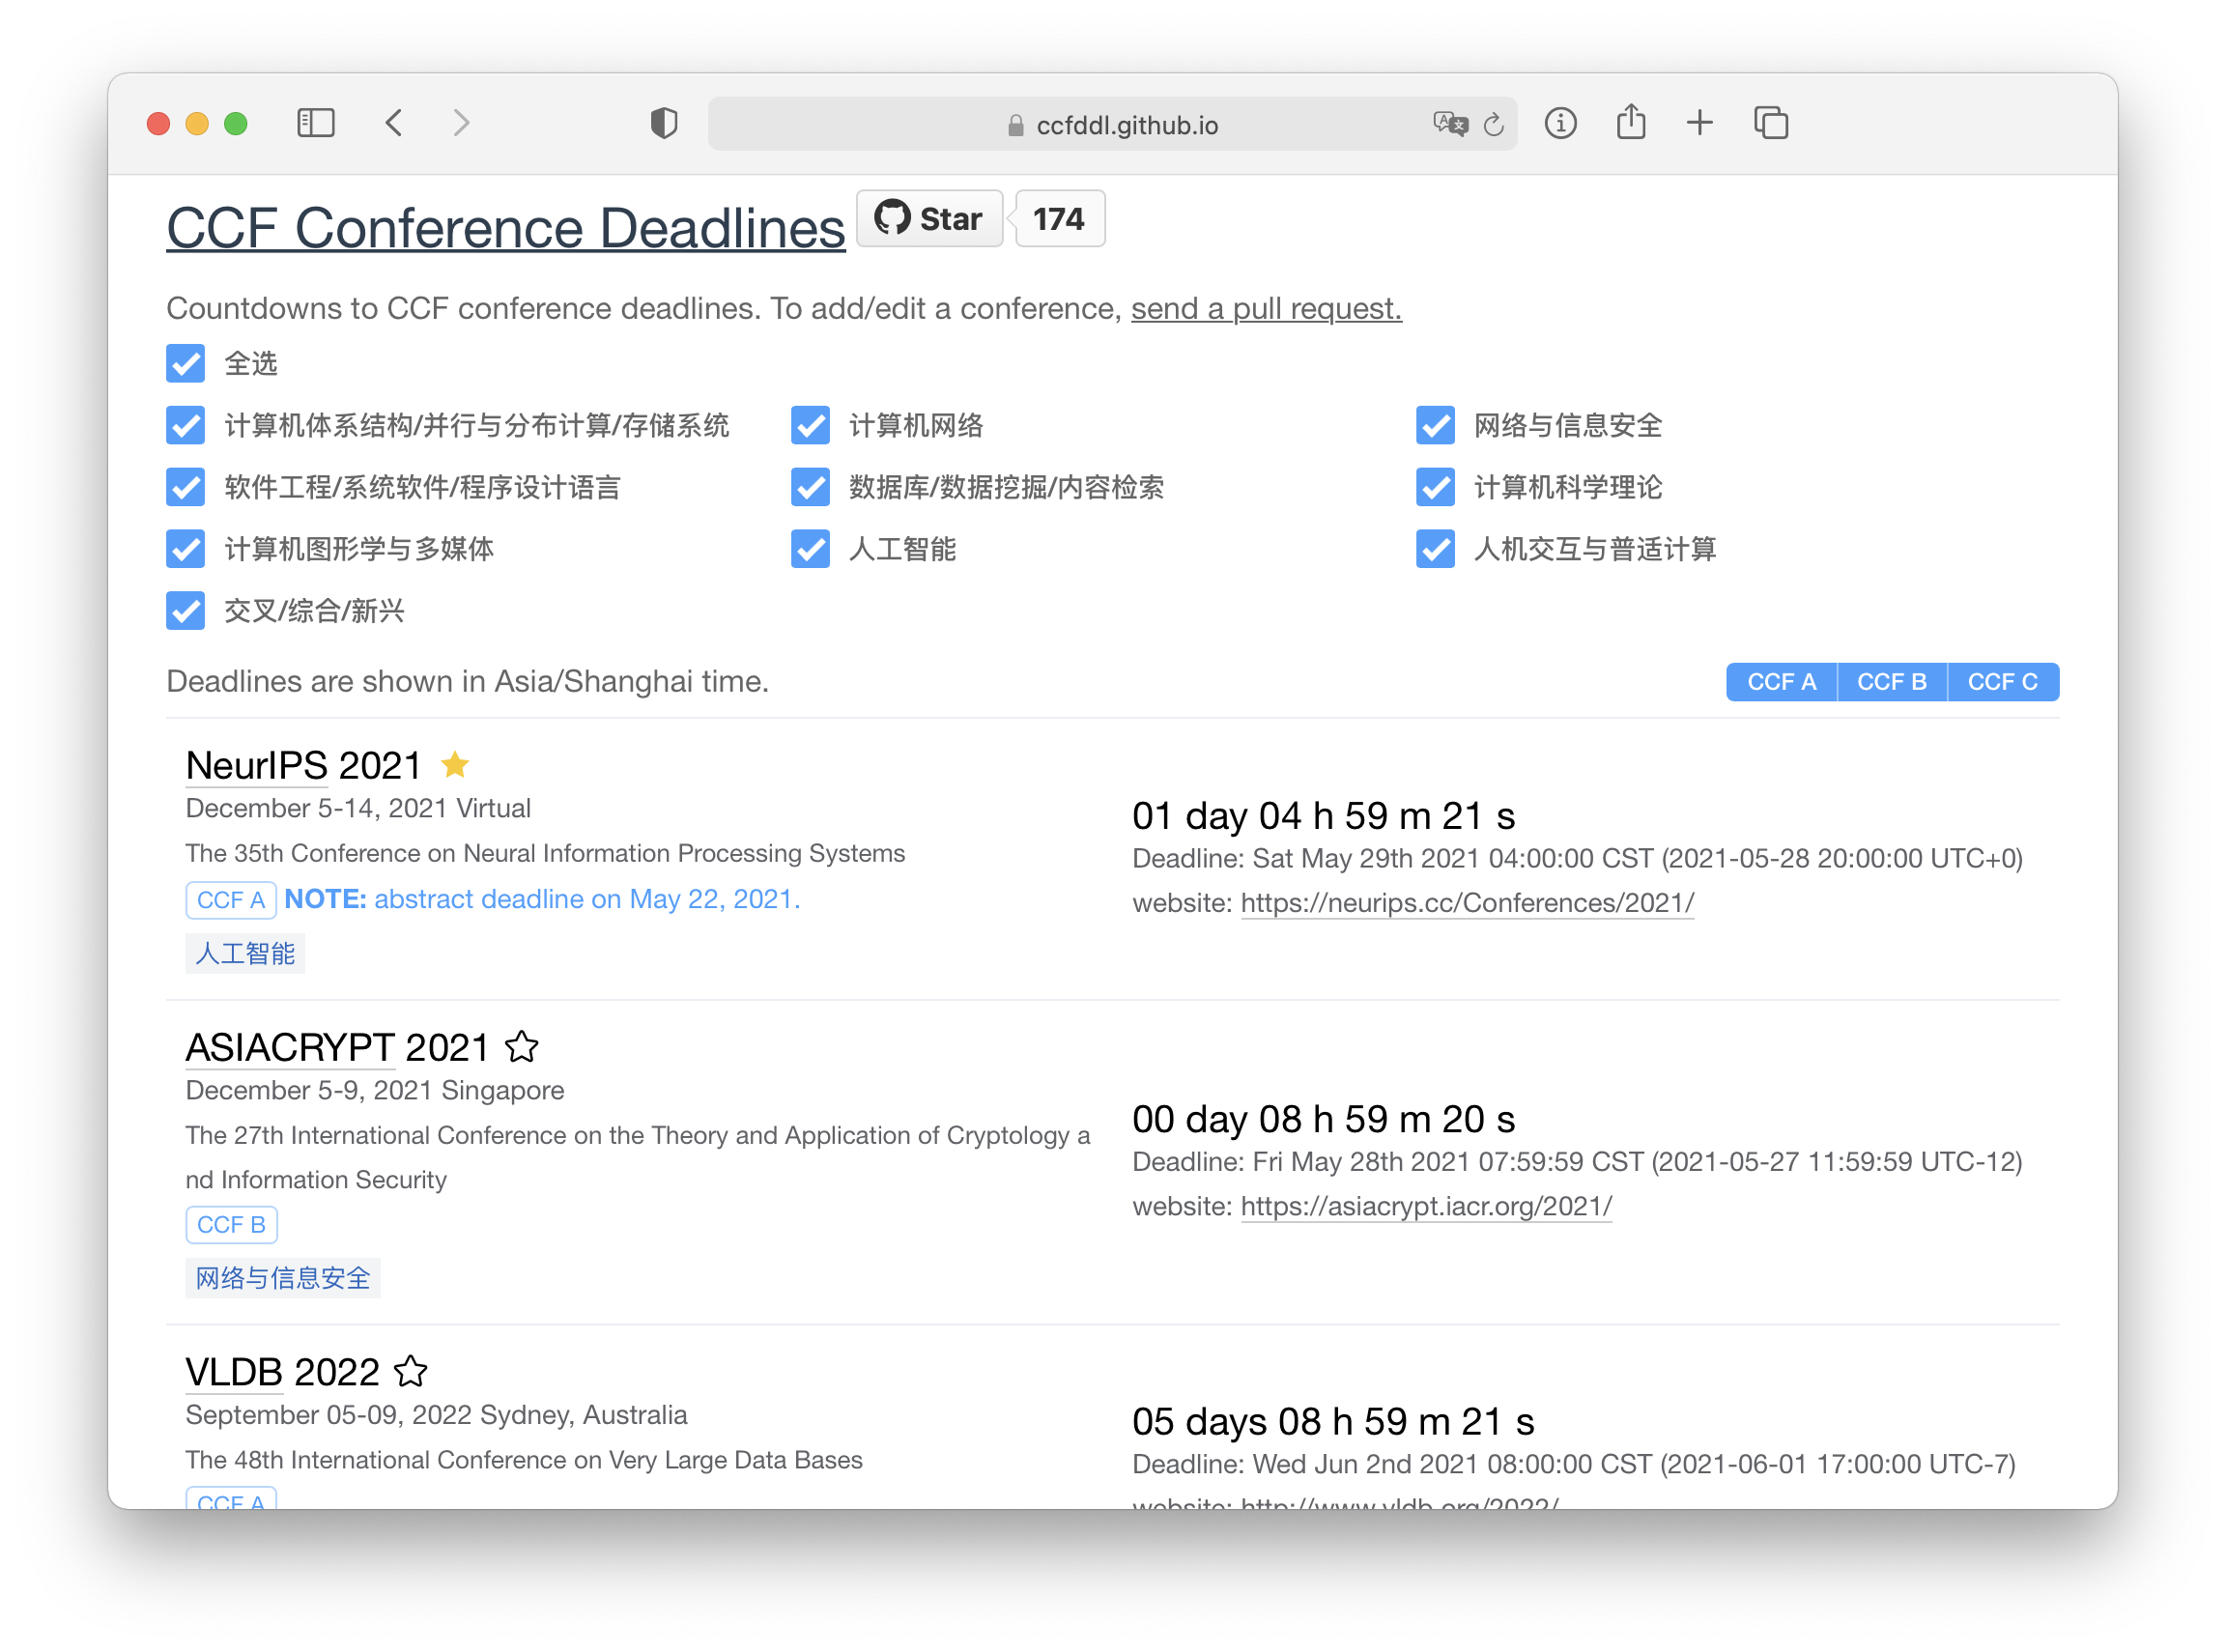
Task: Filter by CCF A rank
Action: (1781, 682)
